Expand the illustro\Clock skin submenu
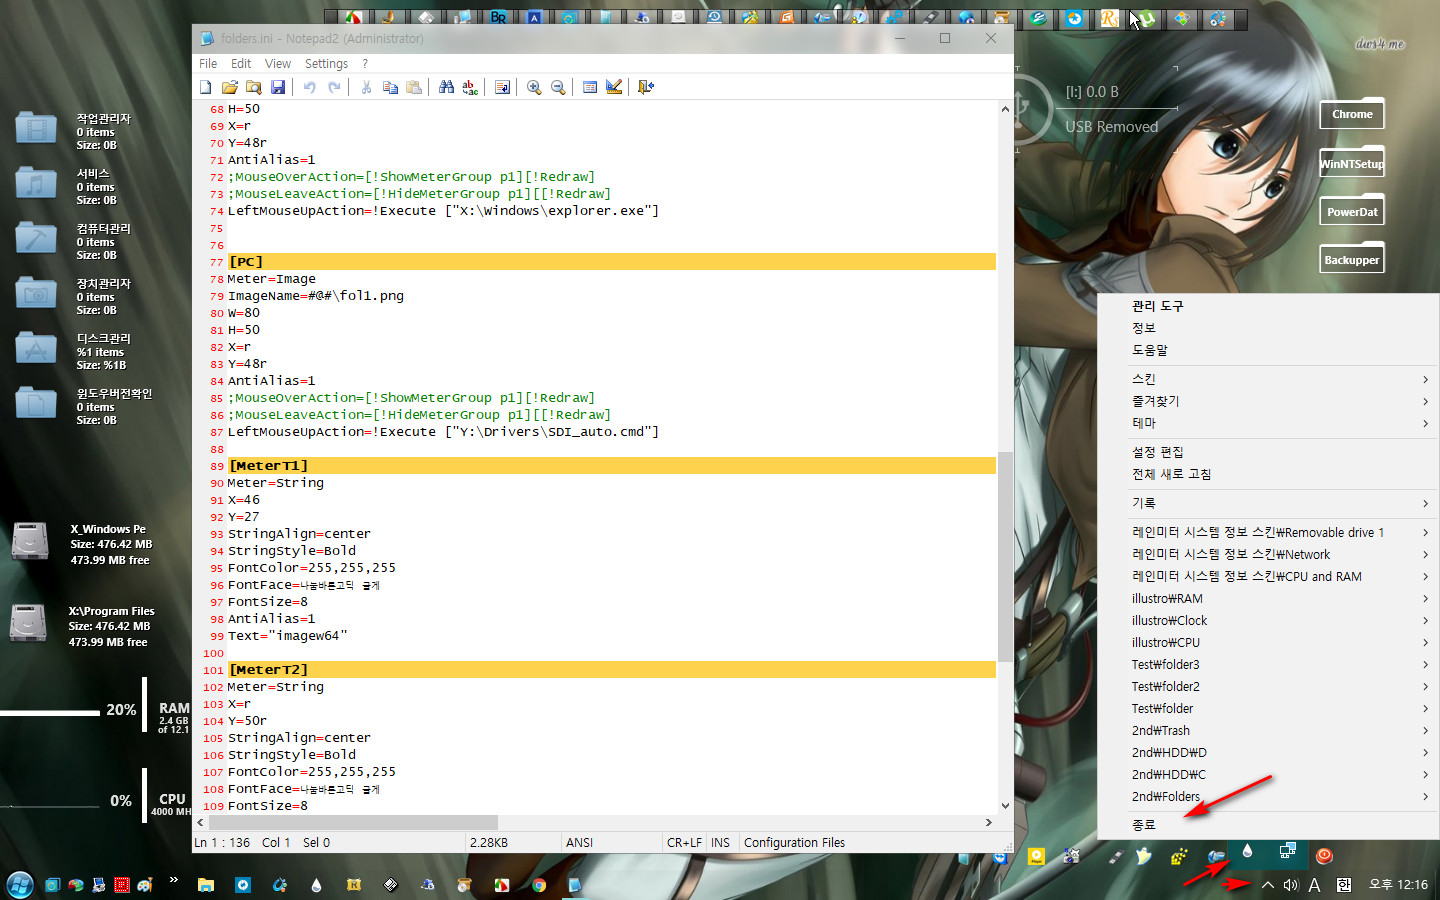This screenshot has width=1440, height=900. tap(1268, 620)
